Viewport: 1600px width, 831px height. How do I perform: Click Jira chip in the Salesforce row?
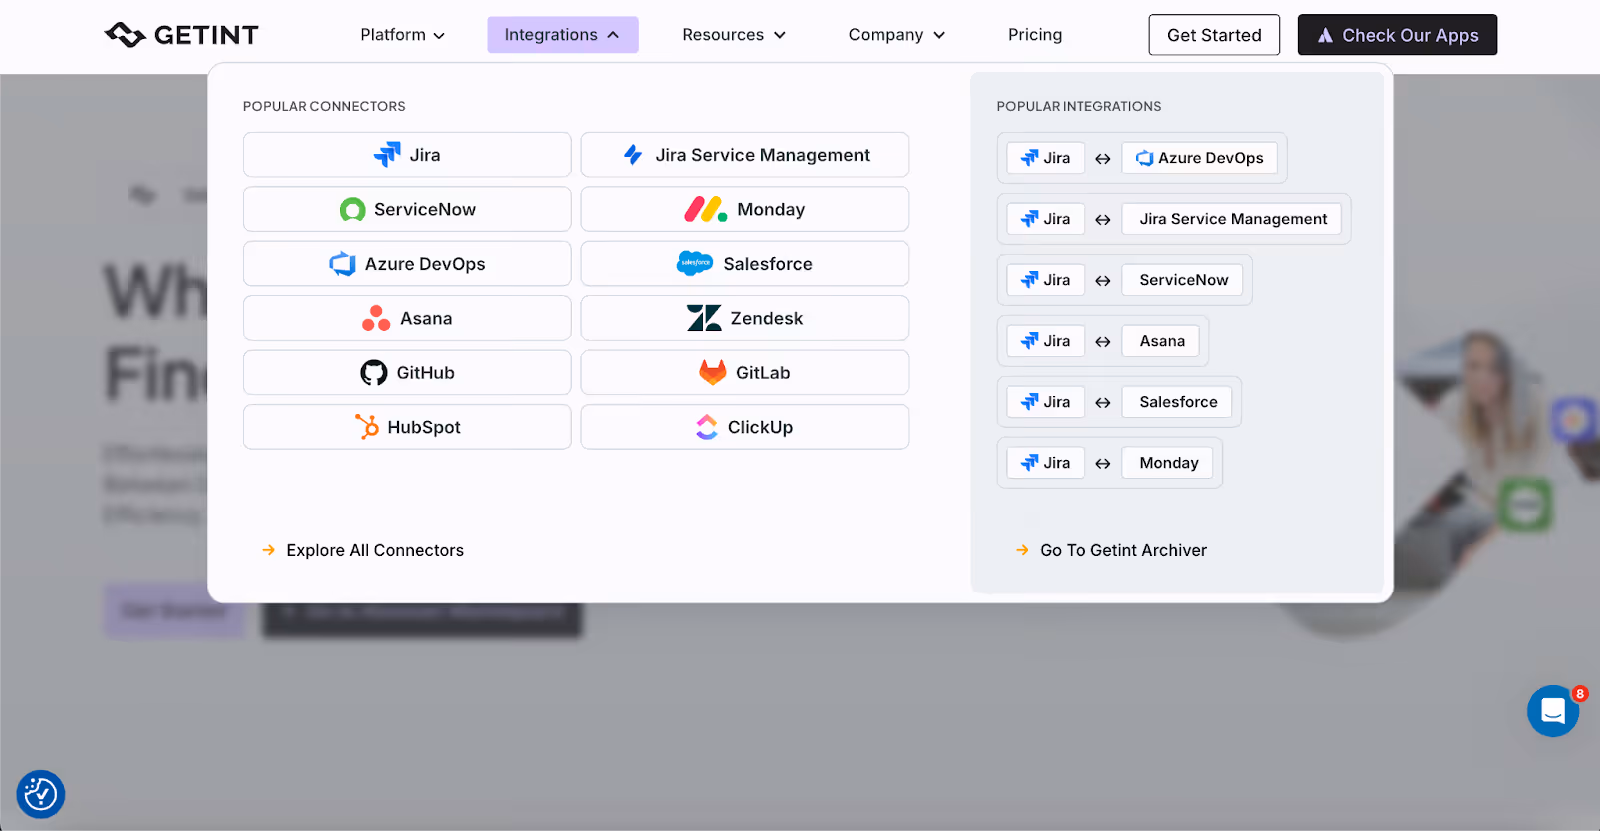click(x=1045, y=402)
